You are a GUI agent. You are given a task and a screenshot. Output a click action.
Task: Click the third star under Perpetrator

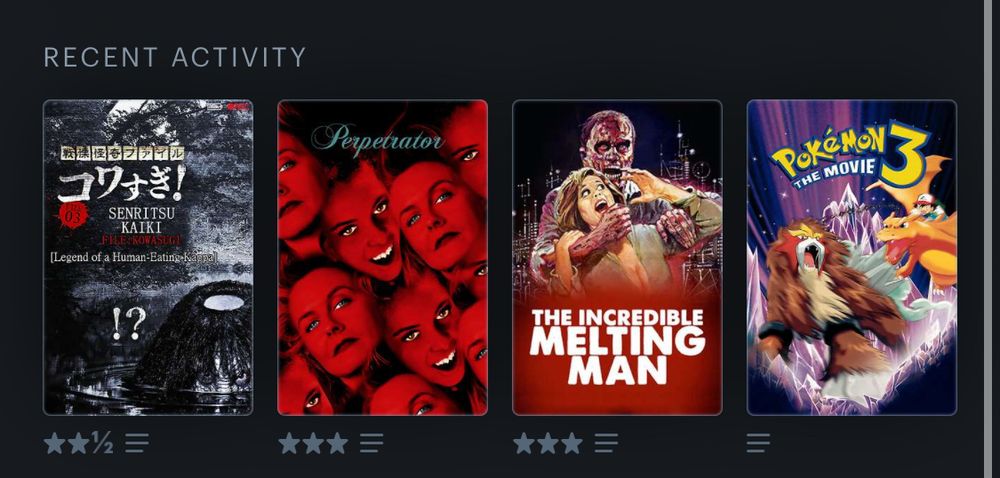pos(337,443)
